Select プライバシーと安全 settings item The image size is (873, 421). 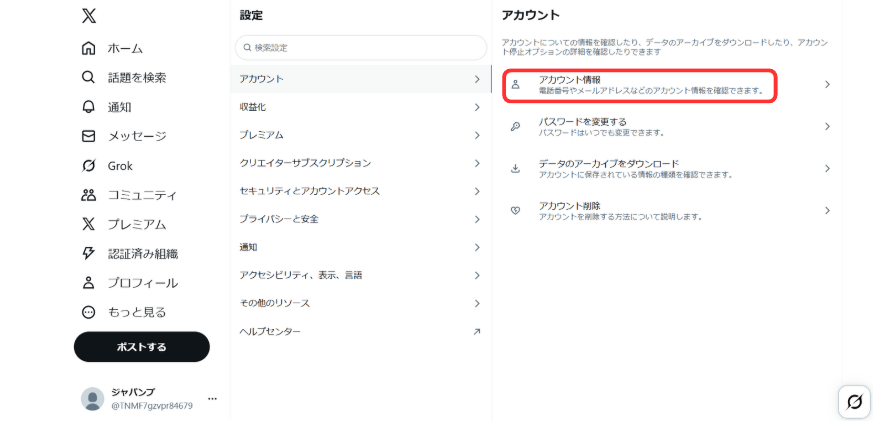coord(361,219)
